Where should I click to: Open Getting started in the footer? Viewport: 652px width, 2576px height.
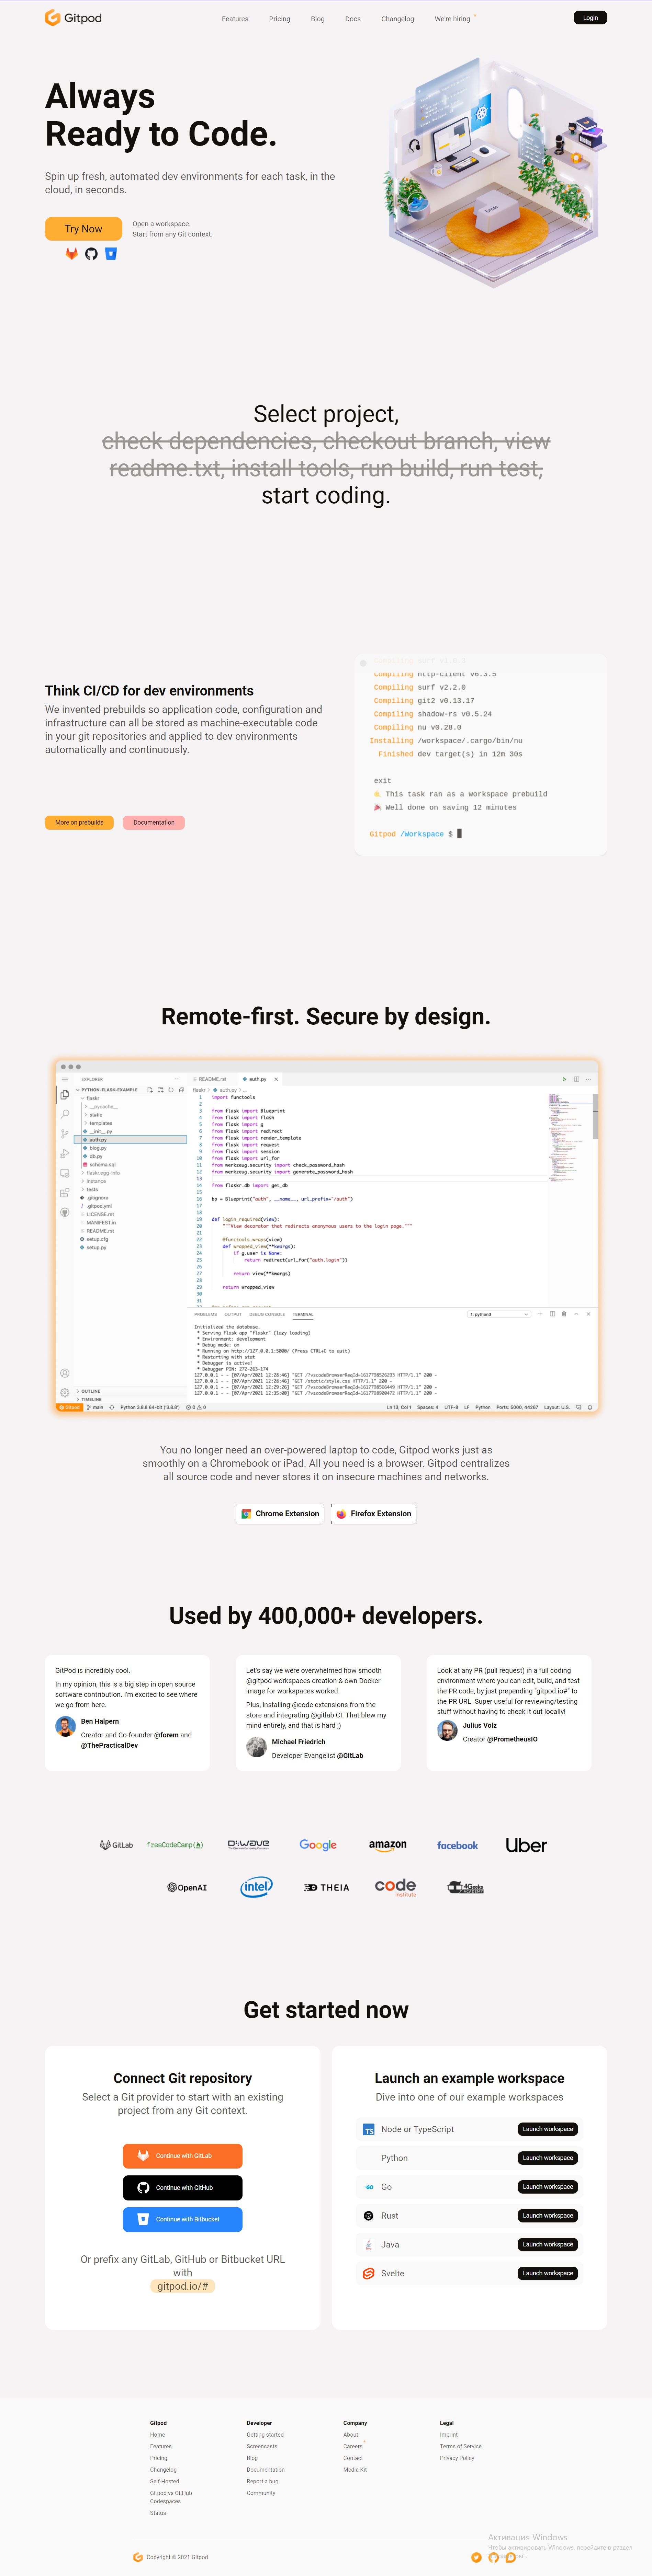click(265, 2435)
